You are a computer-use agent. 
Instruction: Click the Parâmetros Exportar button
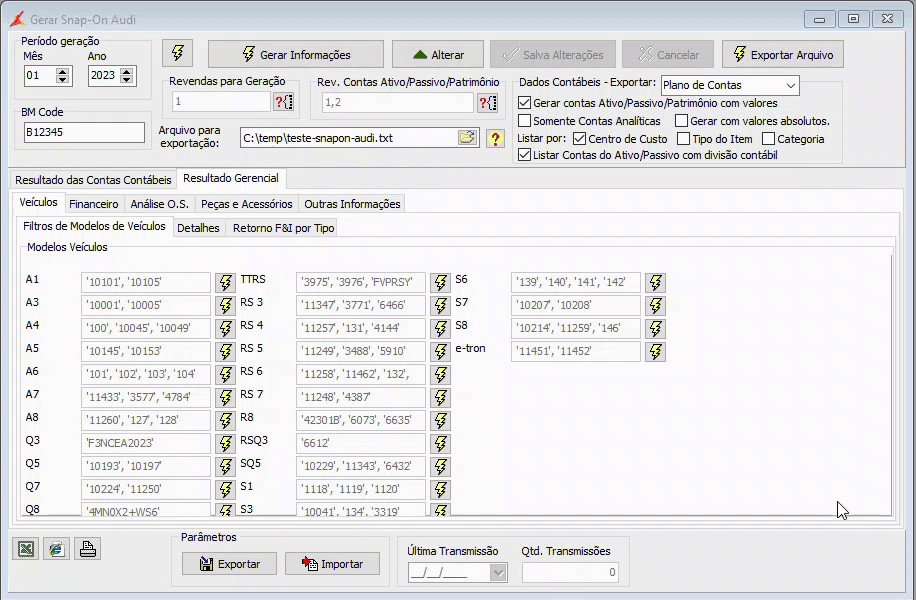tap(229, 564)
